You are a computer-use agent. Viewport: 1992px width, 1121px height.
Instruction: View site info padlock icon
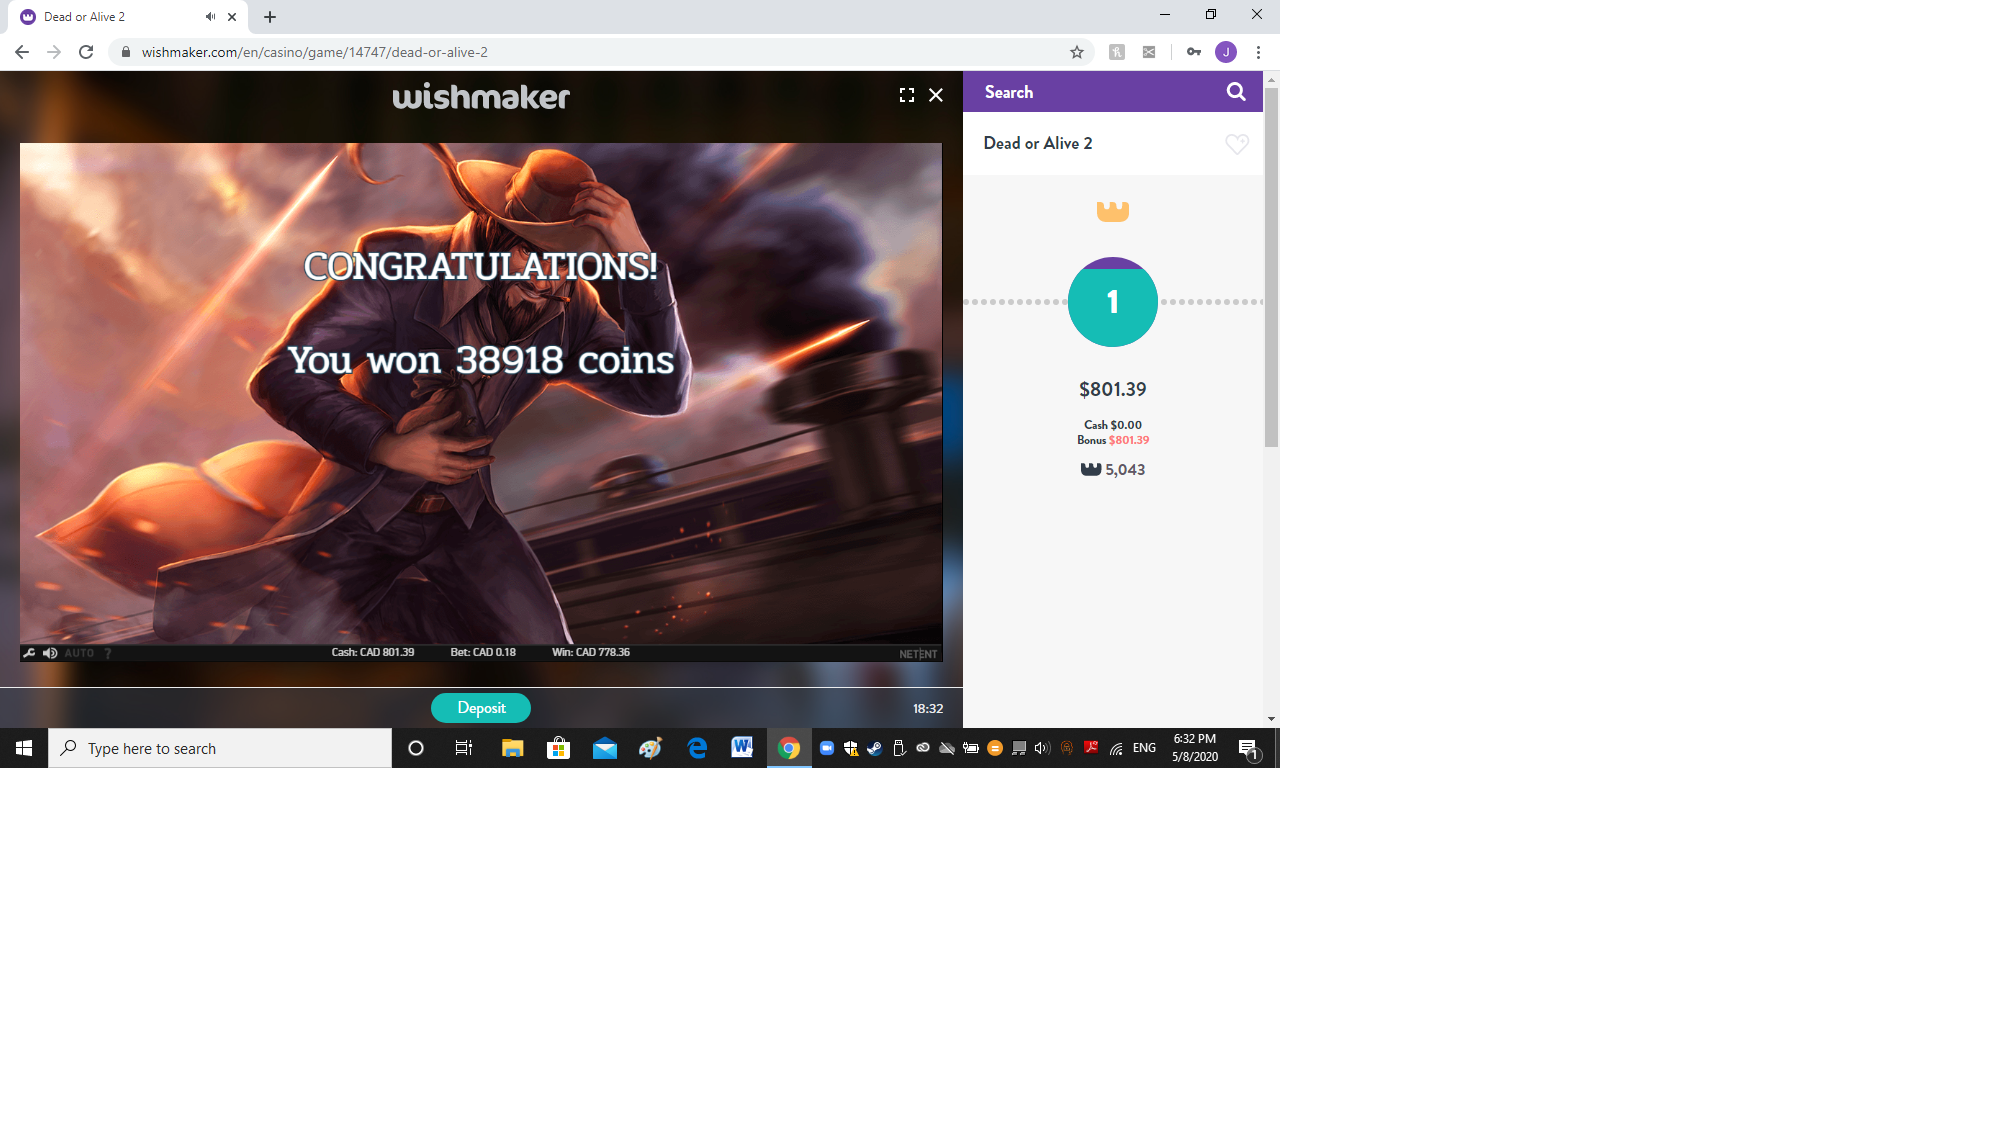[x=126, y=52]
